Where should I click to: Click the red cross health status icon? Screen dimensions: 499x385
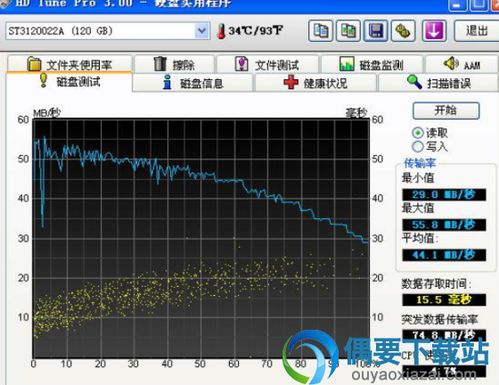coord(291,82)
